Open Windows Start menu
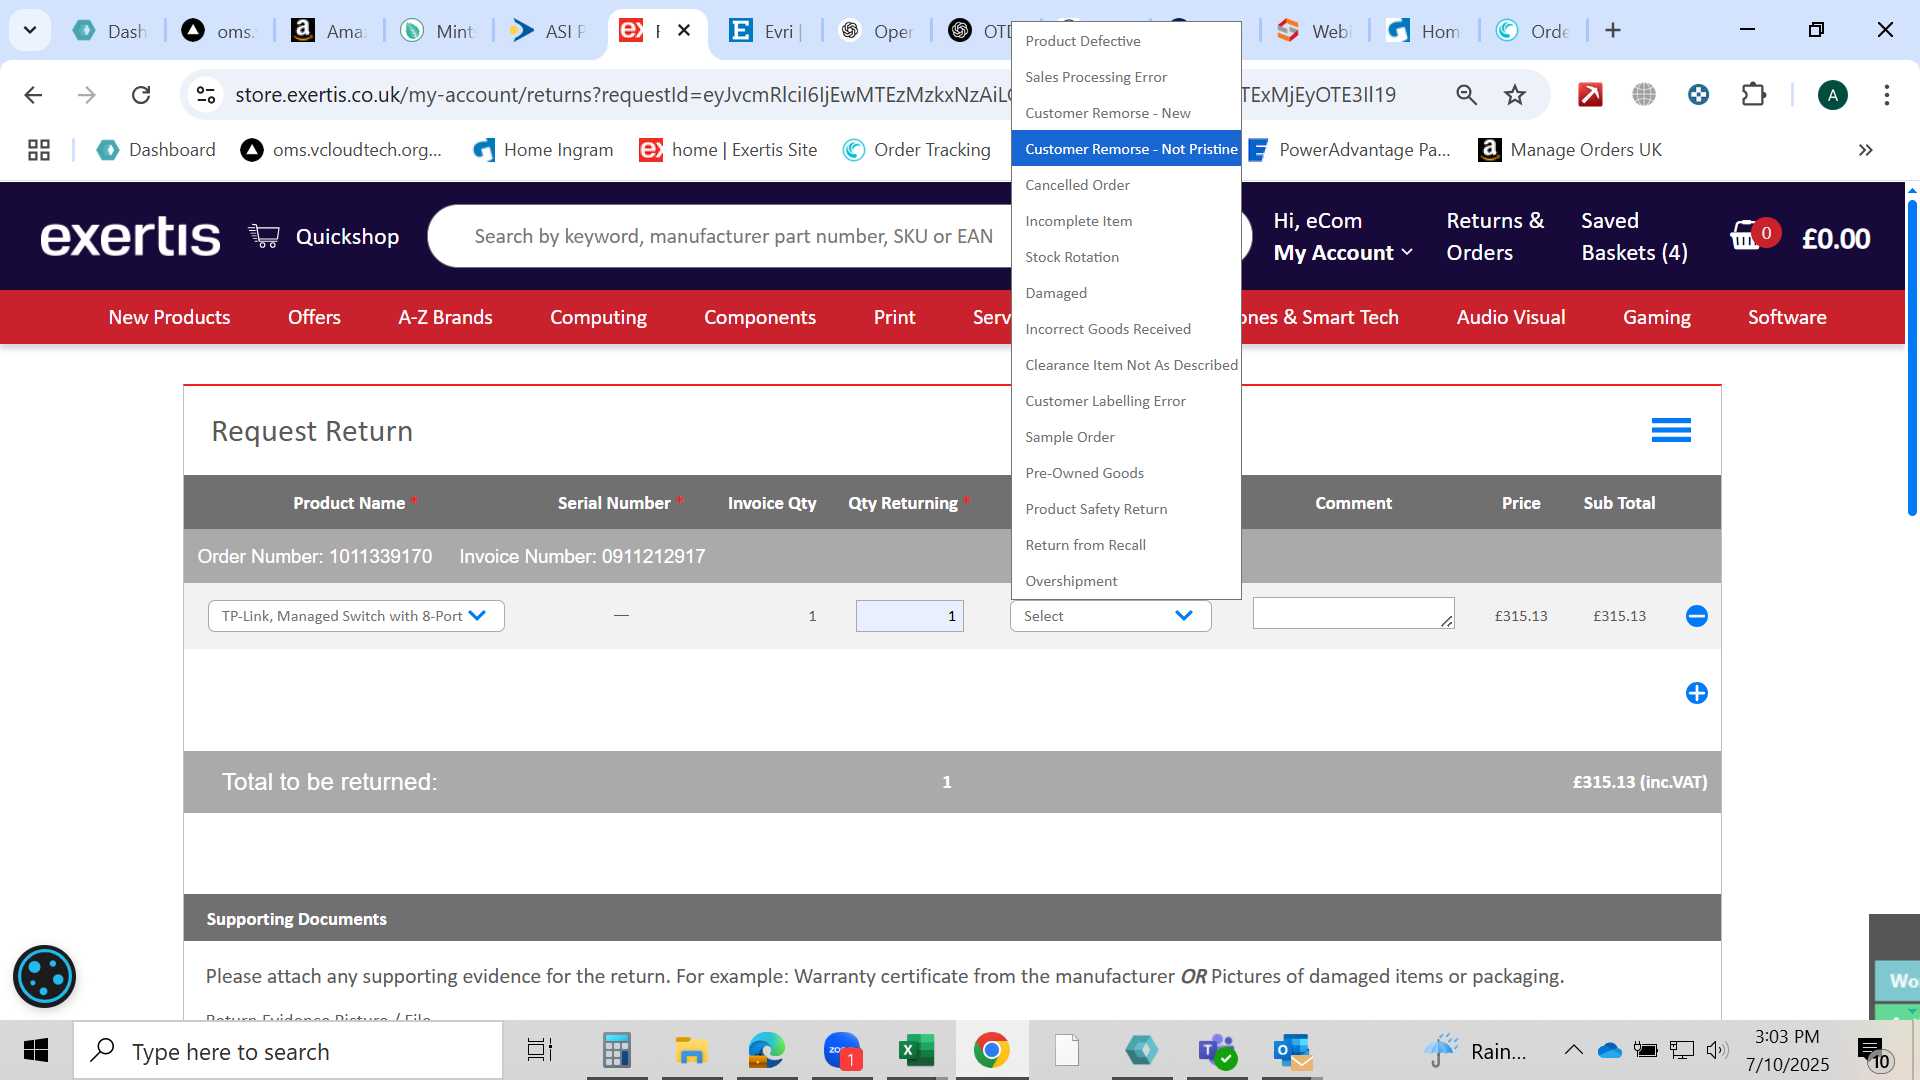Viewport: 1920px width, 1080px height. coord(36,1050)
